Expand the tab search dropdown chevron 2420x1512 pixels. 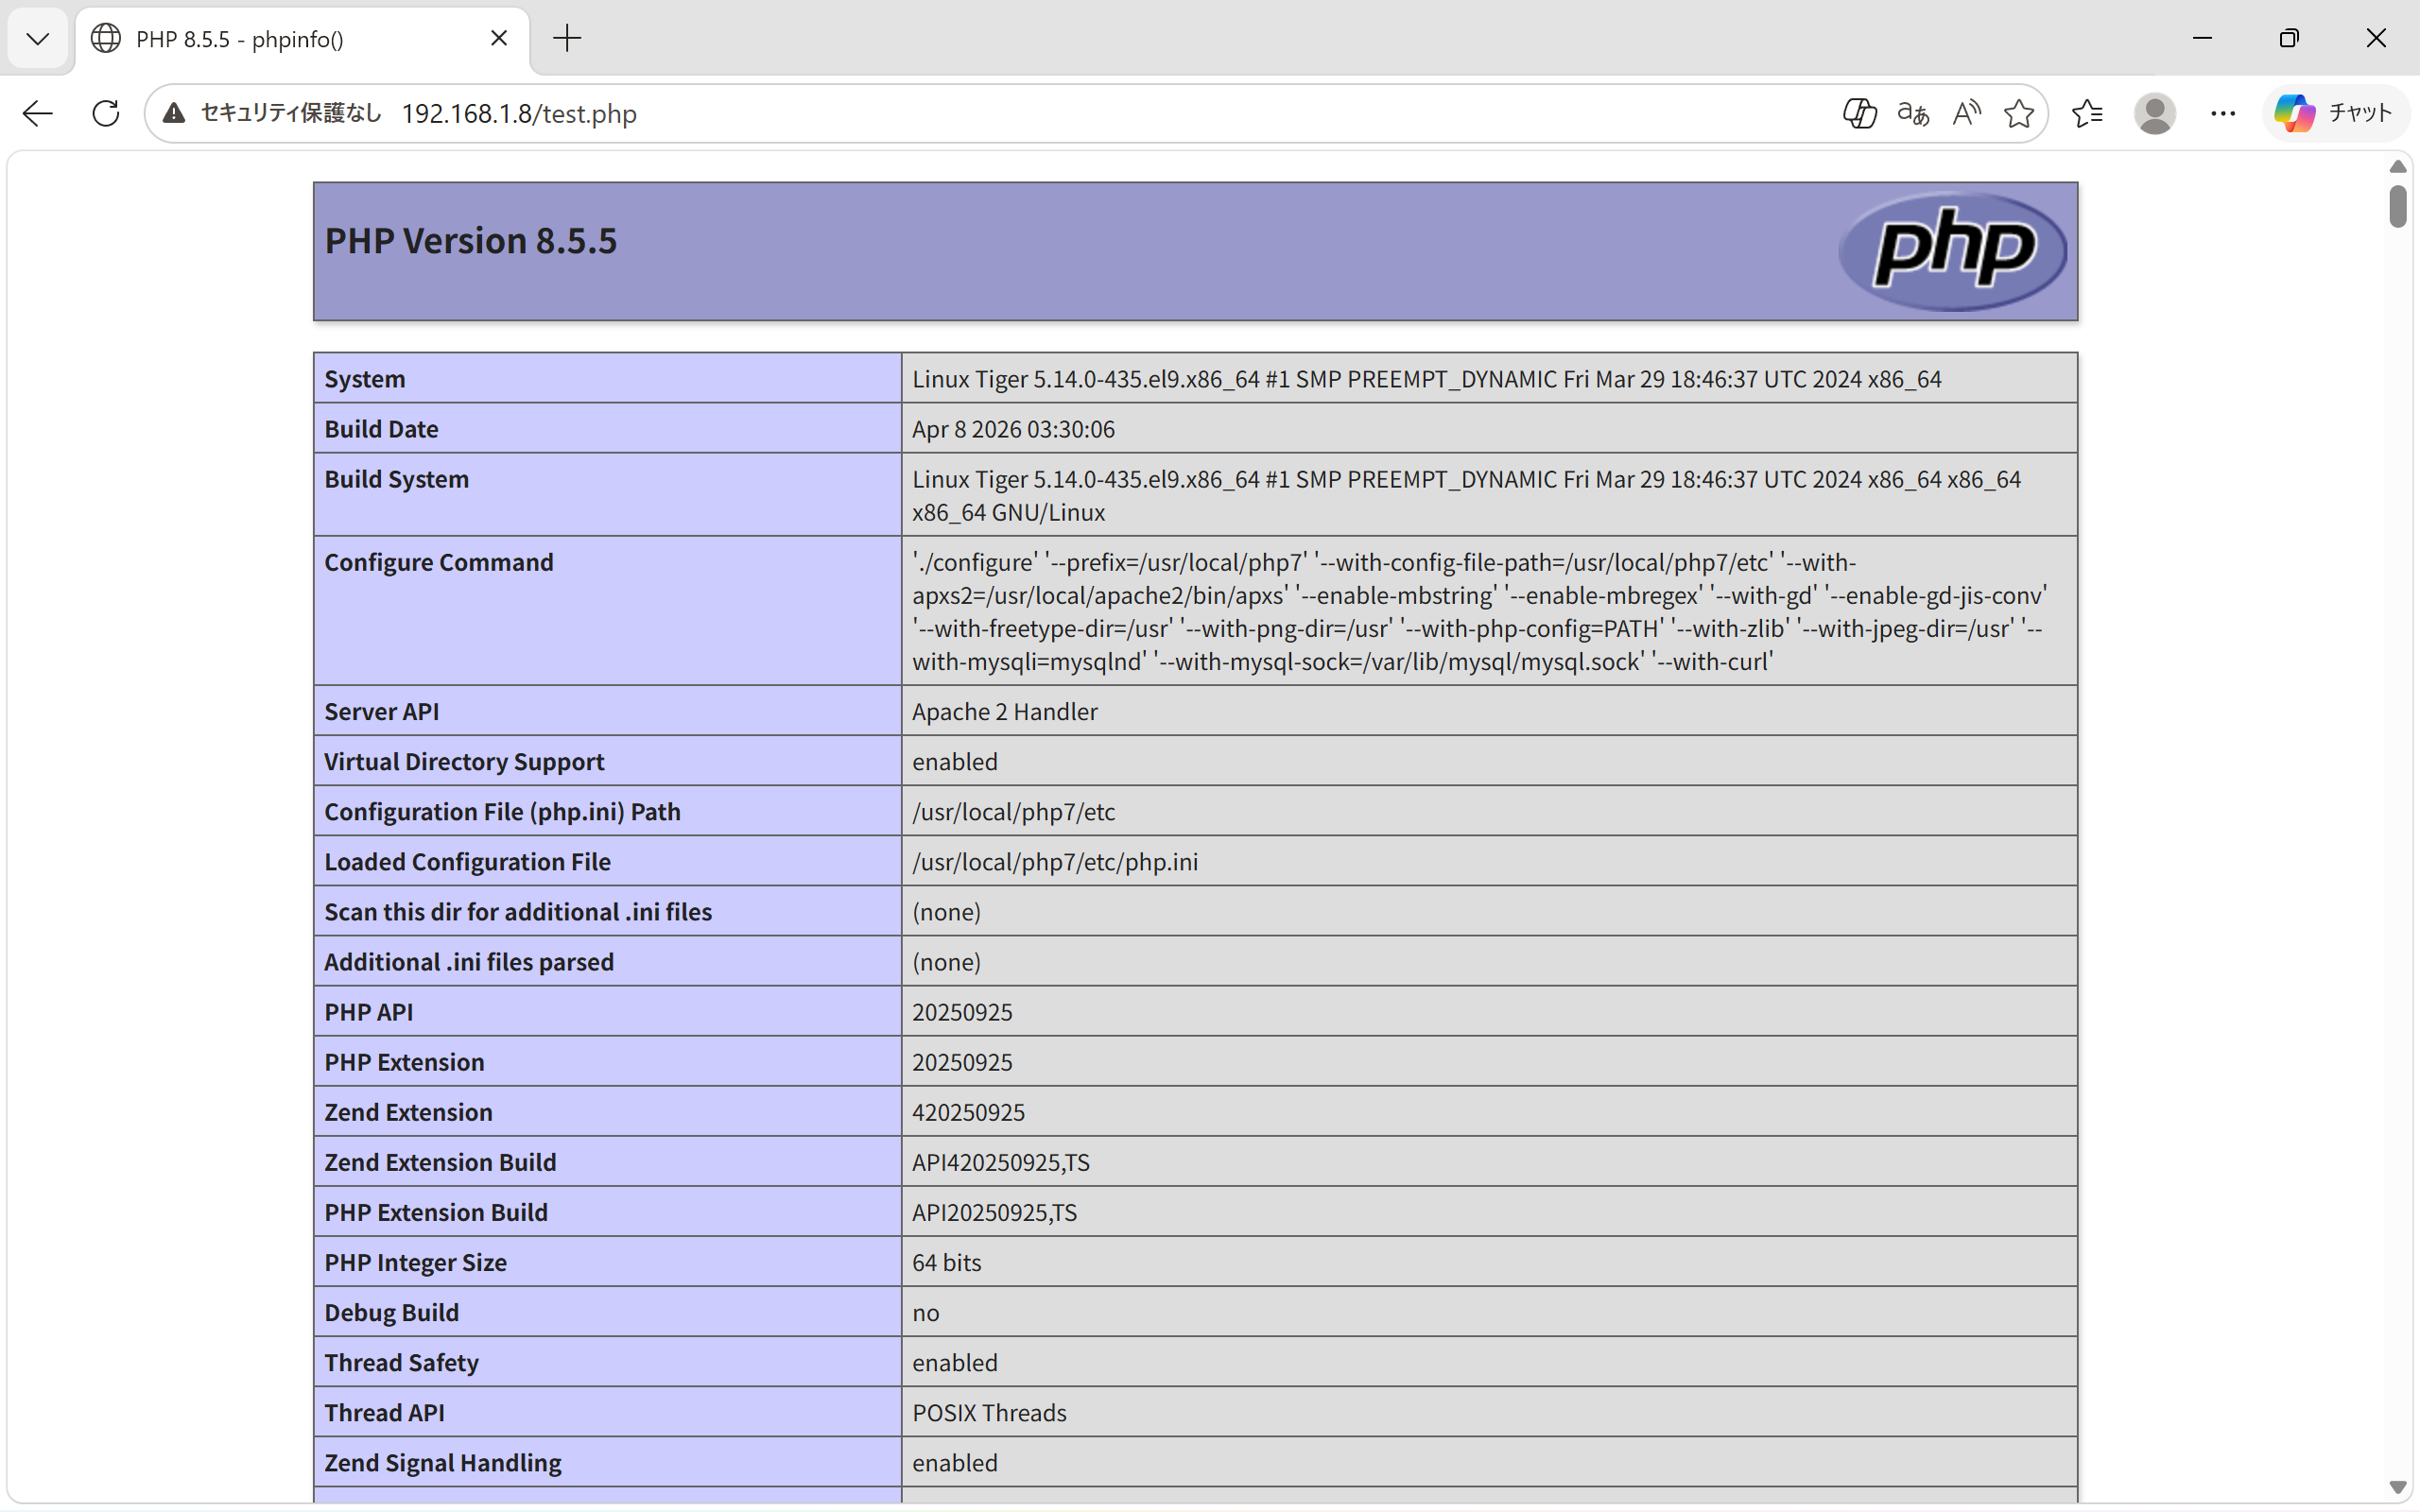(38, 39)
